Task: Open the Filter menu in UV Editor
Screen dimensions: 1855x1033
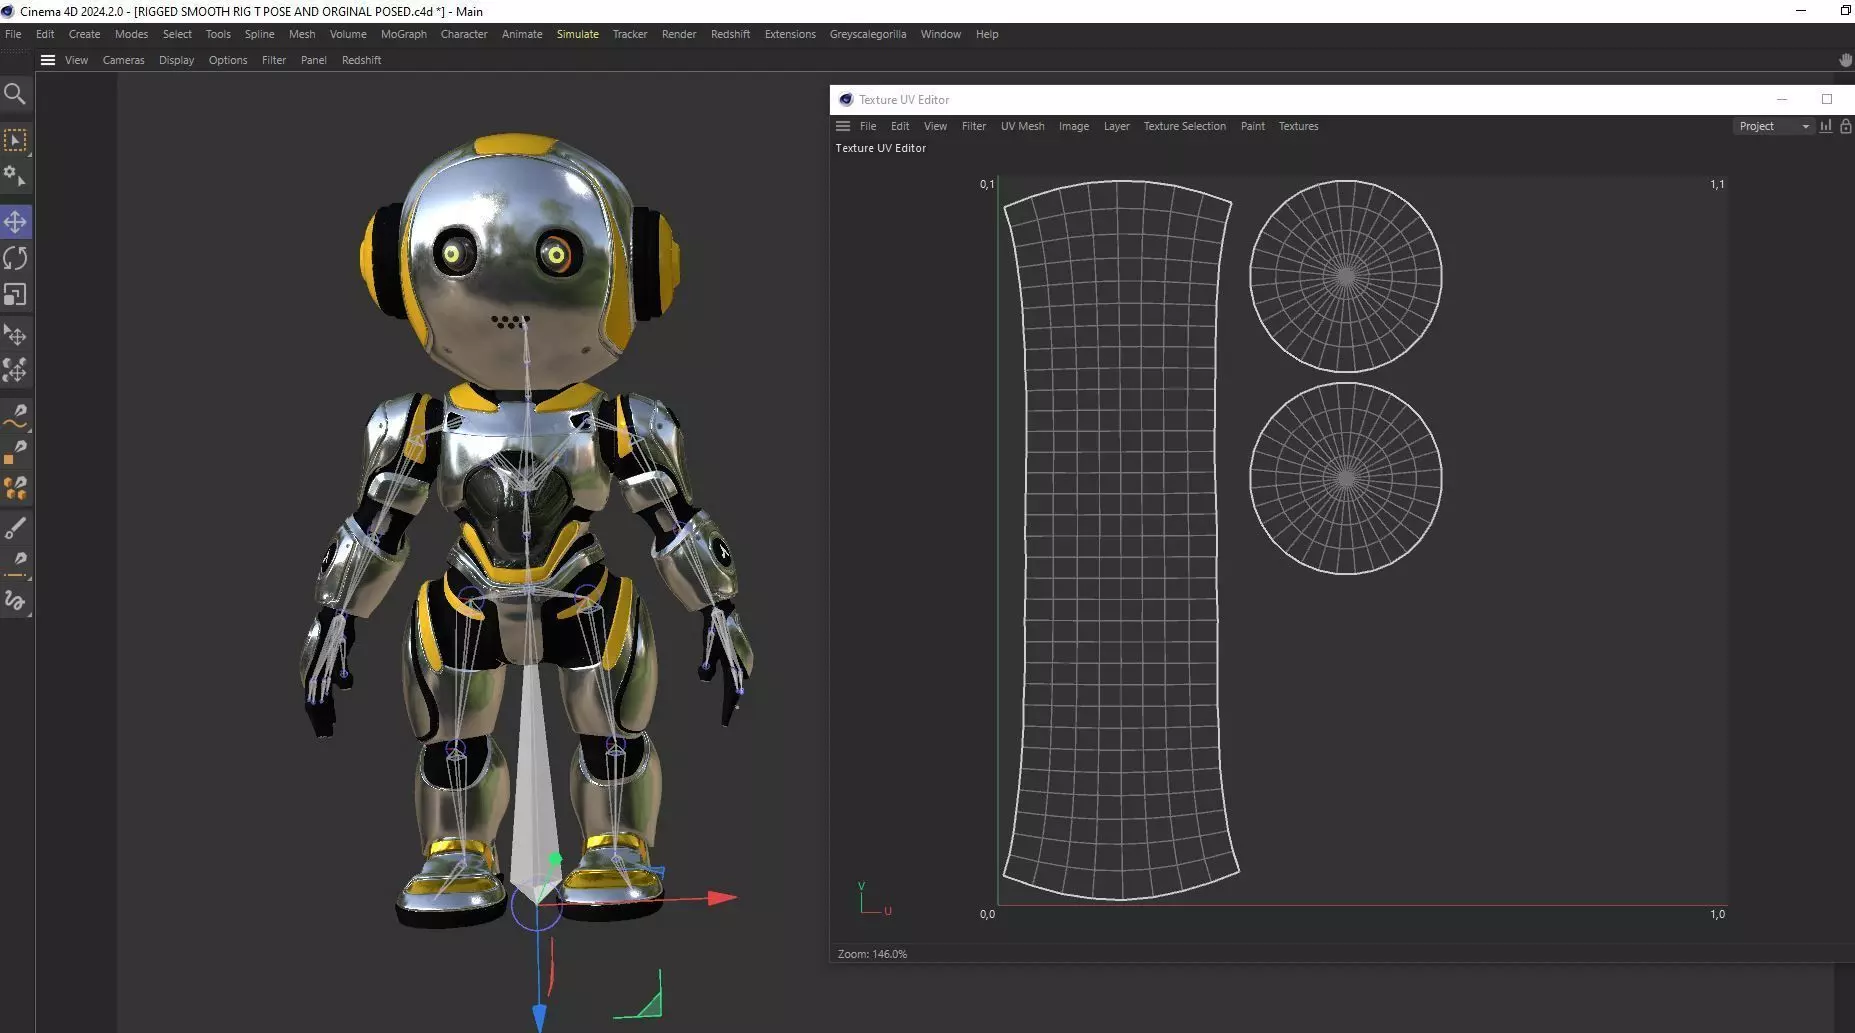Action: 973,126
